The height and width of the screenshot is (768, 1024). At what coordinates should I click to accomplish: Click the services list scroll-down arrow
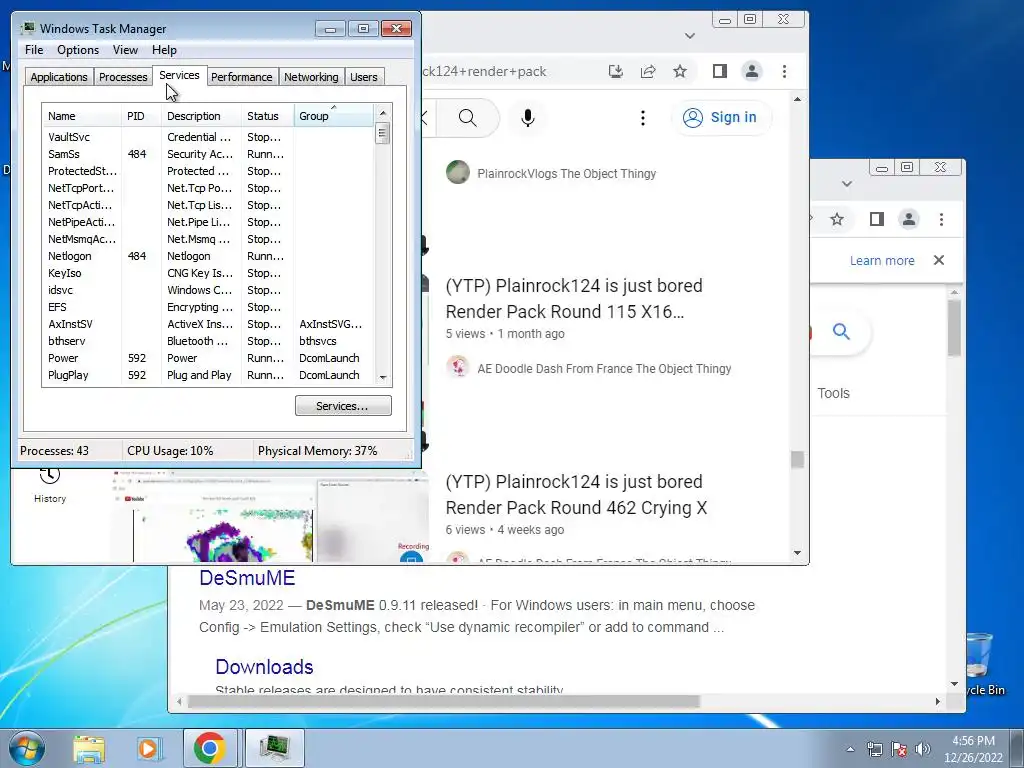point(383,377)
